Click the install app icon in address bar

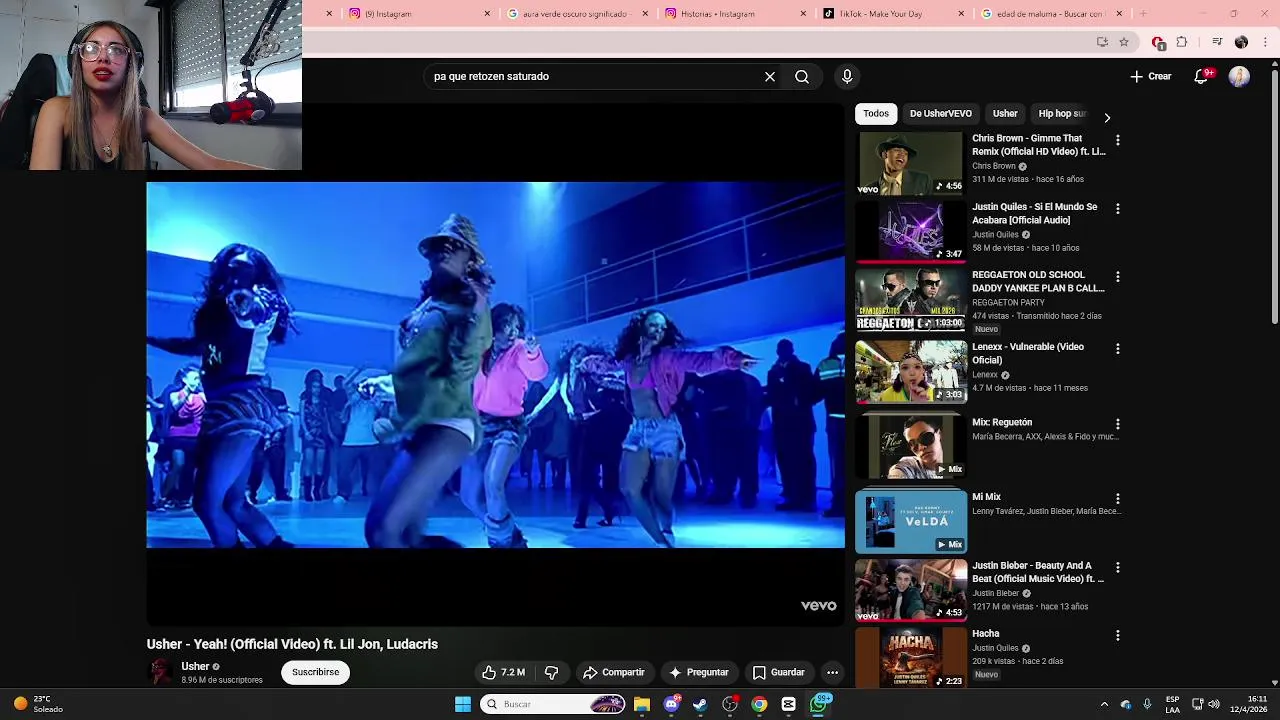click(x=1102, y=42)
